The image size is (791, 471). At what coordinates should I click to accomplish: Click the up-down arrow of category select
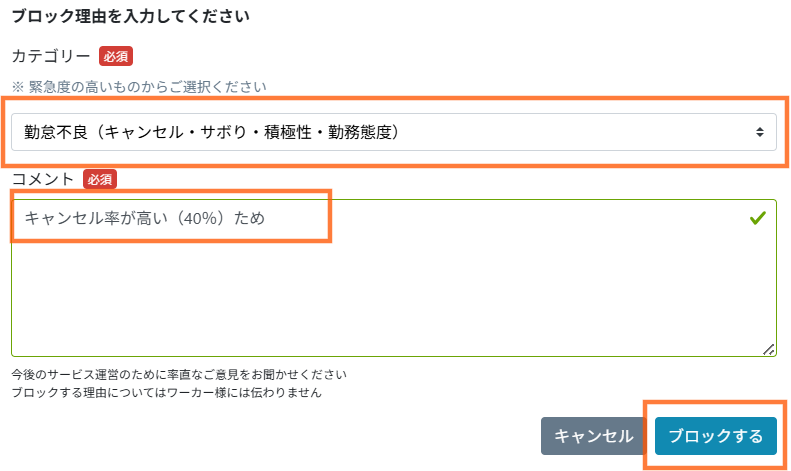tap(760, 131)
